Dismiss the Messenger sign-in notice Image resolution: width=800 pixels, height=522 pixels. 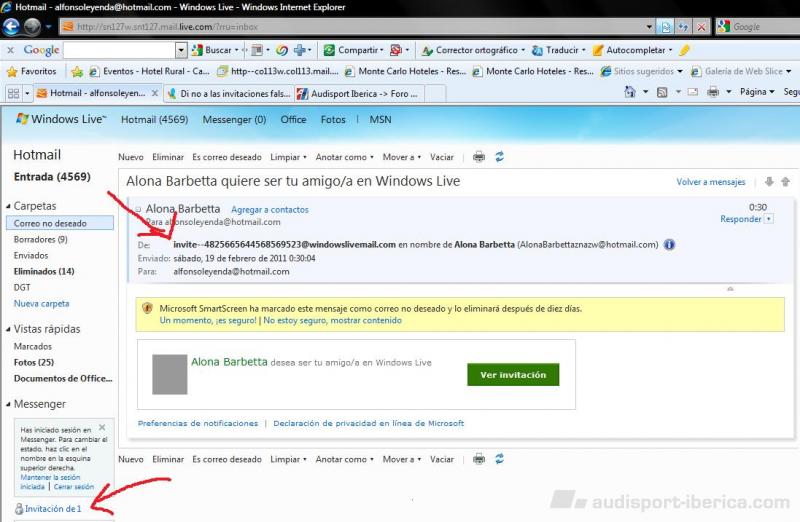(102, 428)
